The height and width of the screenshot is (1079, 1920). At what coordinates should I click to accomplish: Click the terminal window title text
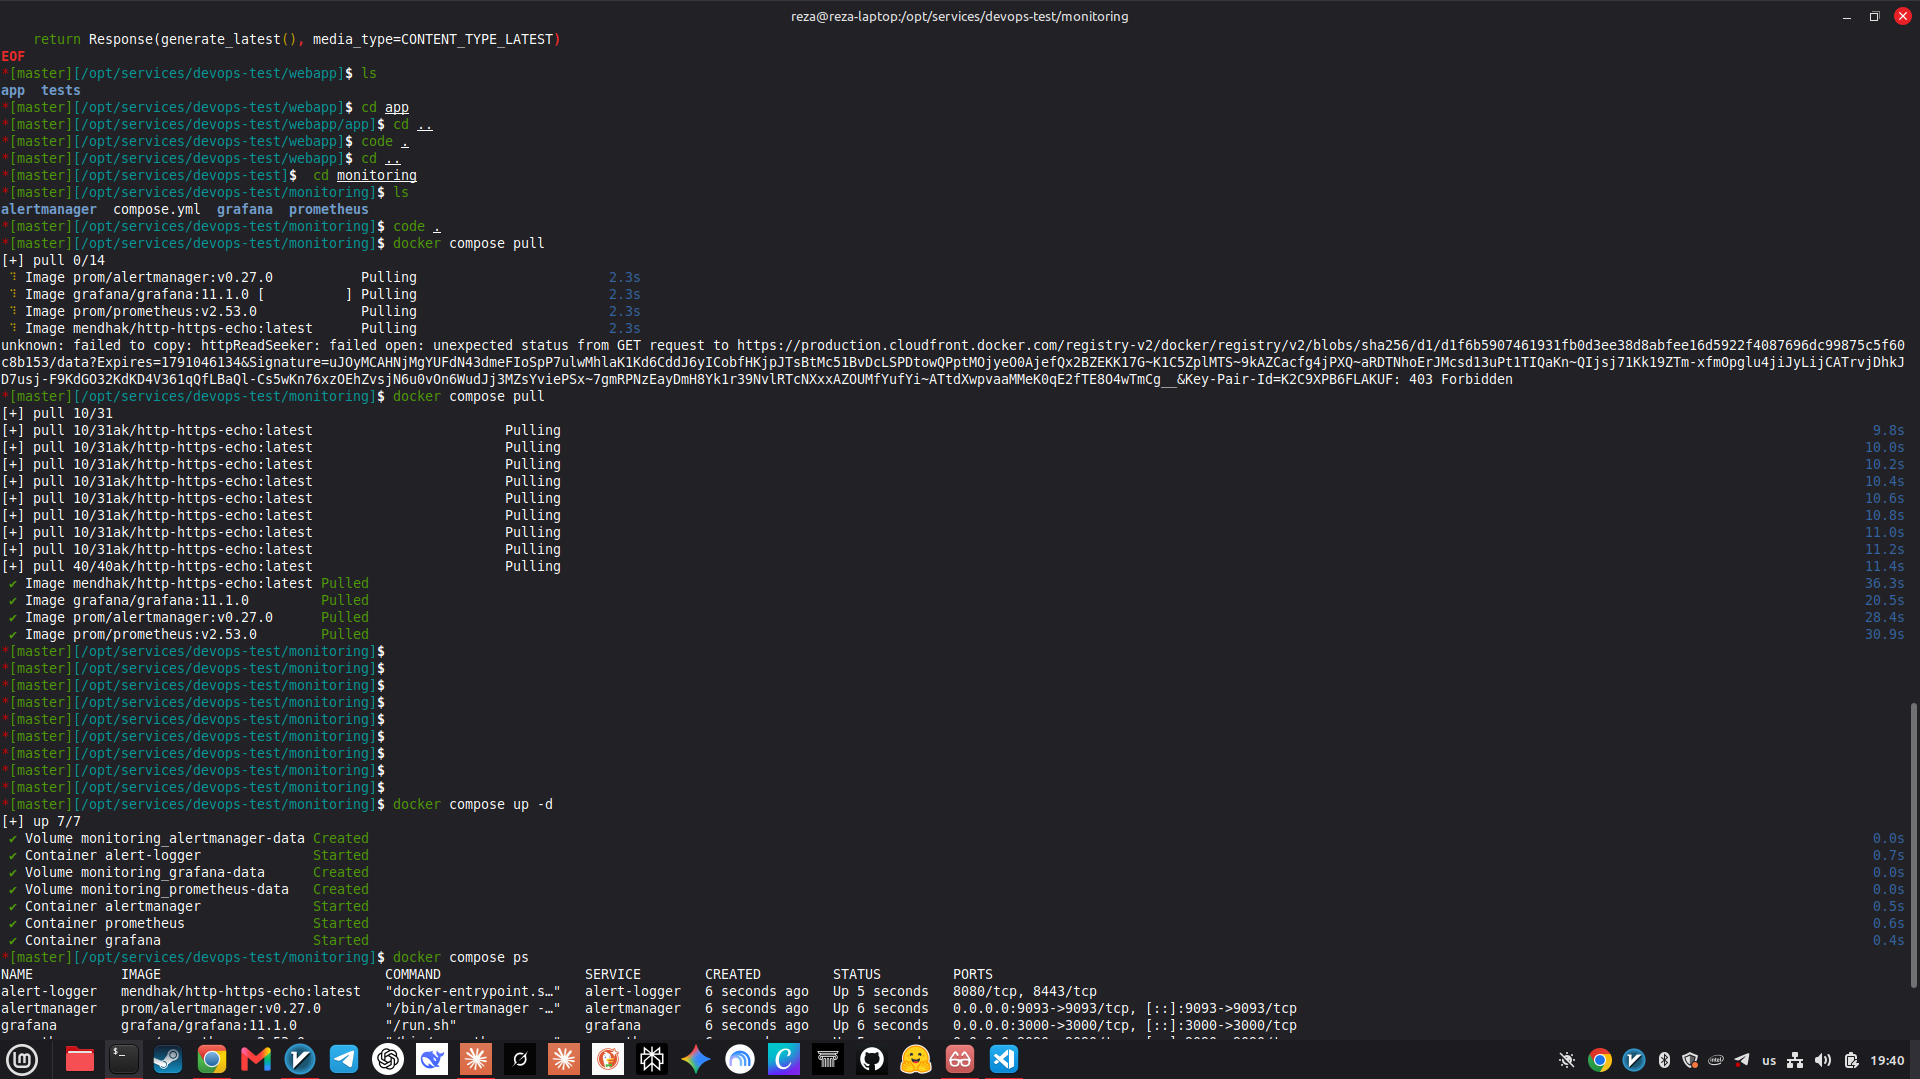[x=959, y=16]
